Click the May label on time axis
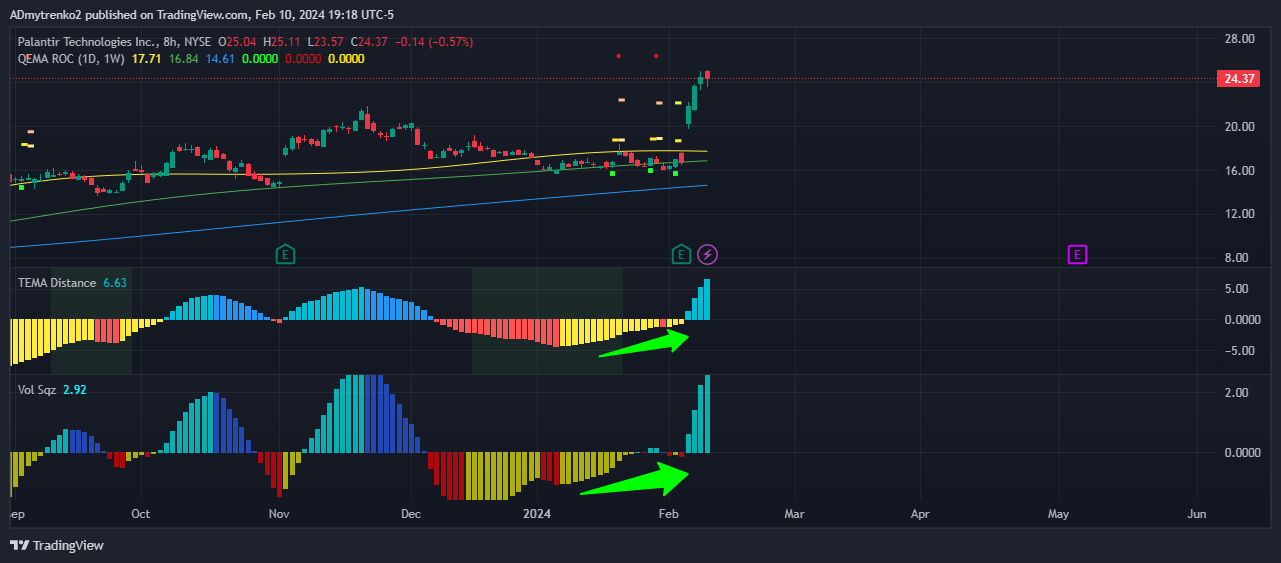The width and height of the screenshot is (1281, 563). (1058, 514)
